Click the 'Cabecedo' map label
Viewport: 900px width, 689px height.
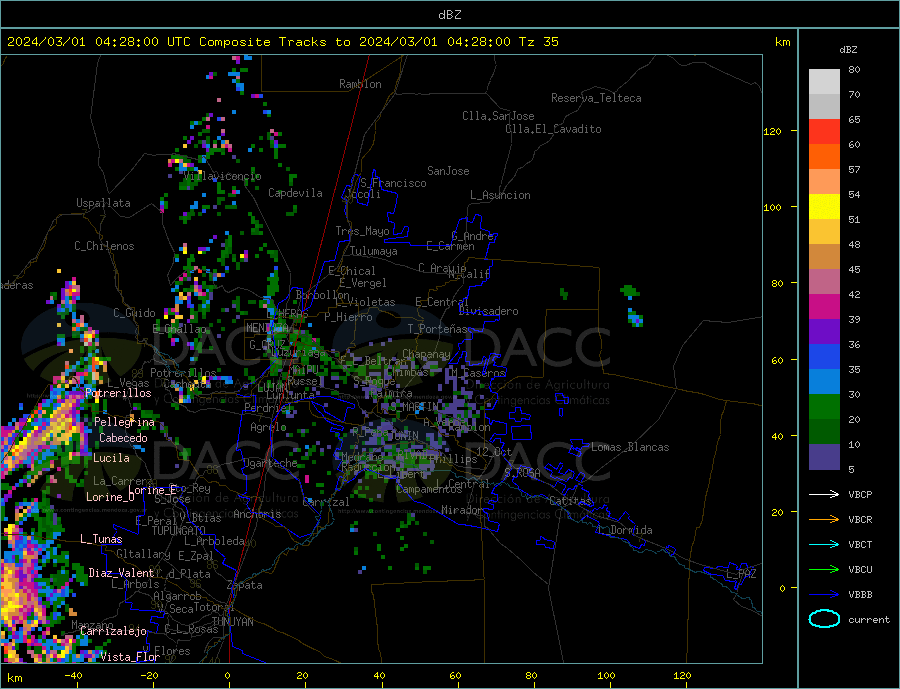pyautogui.click(x=123, y=438)
